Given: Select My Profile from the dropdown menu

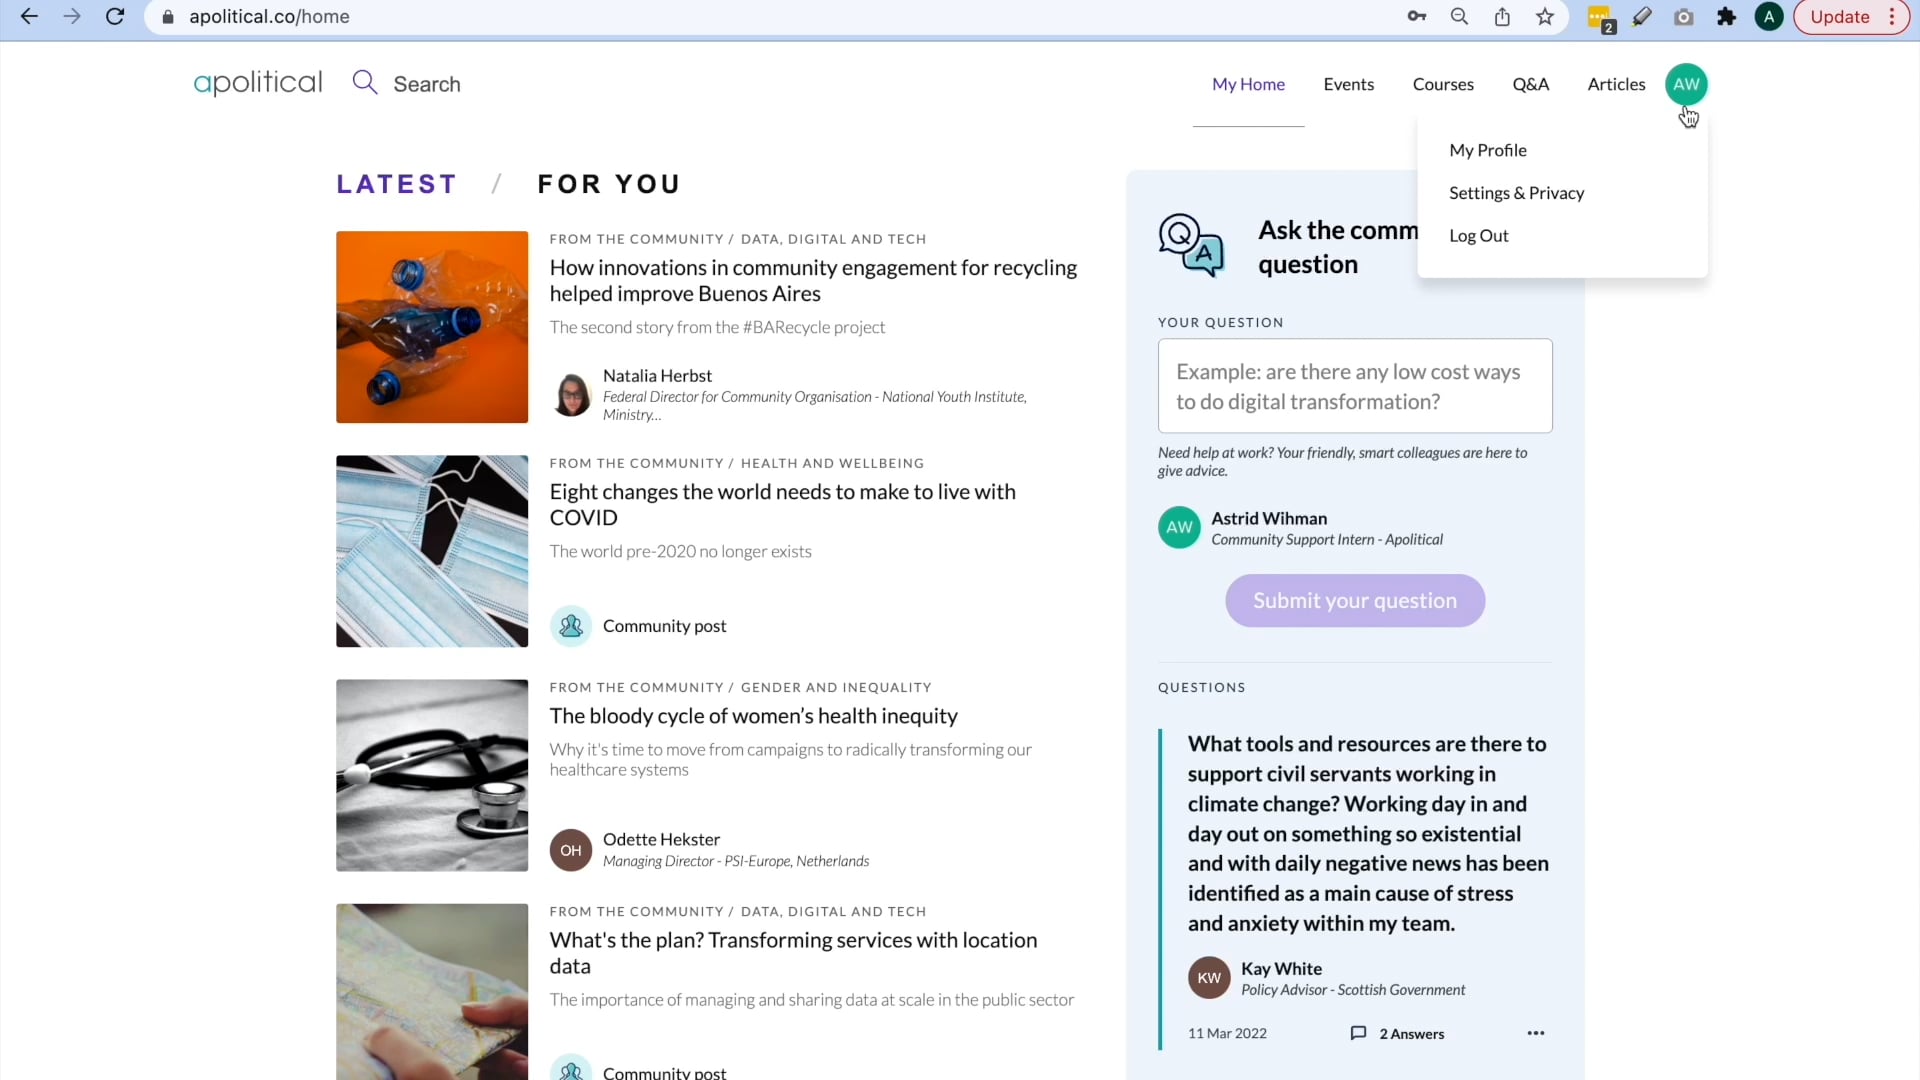Looking at the screenshot, I should [1488, 150].
